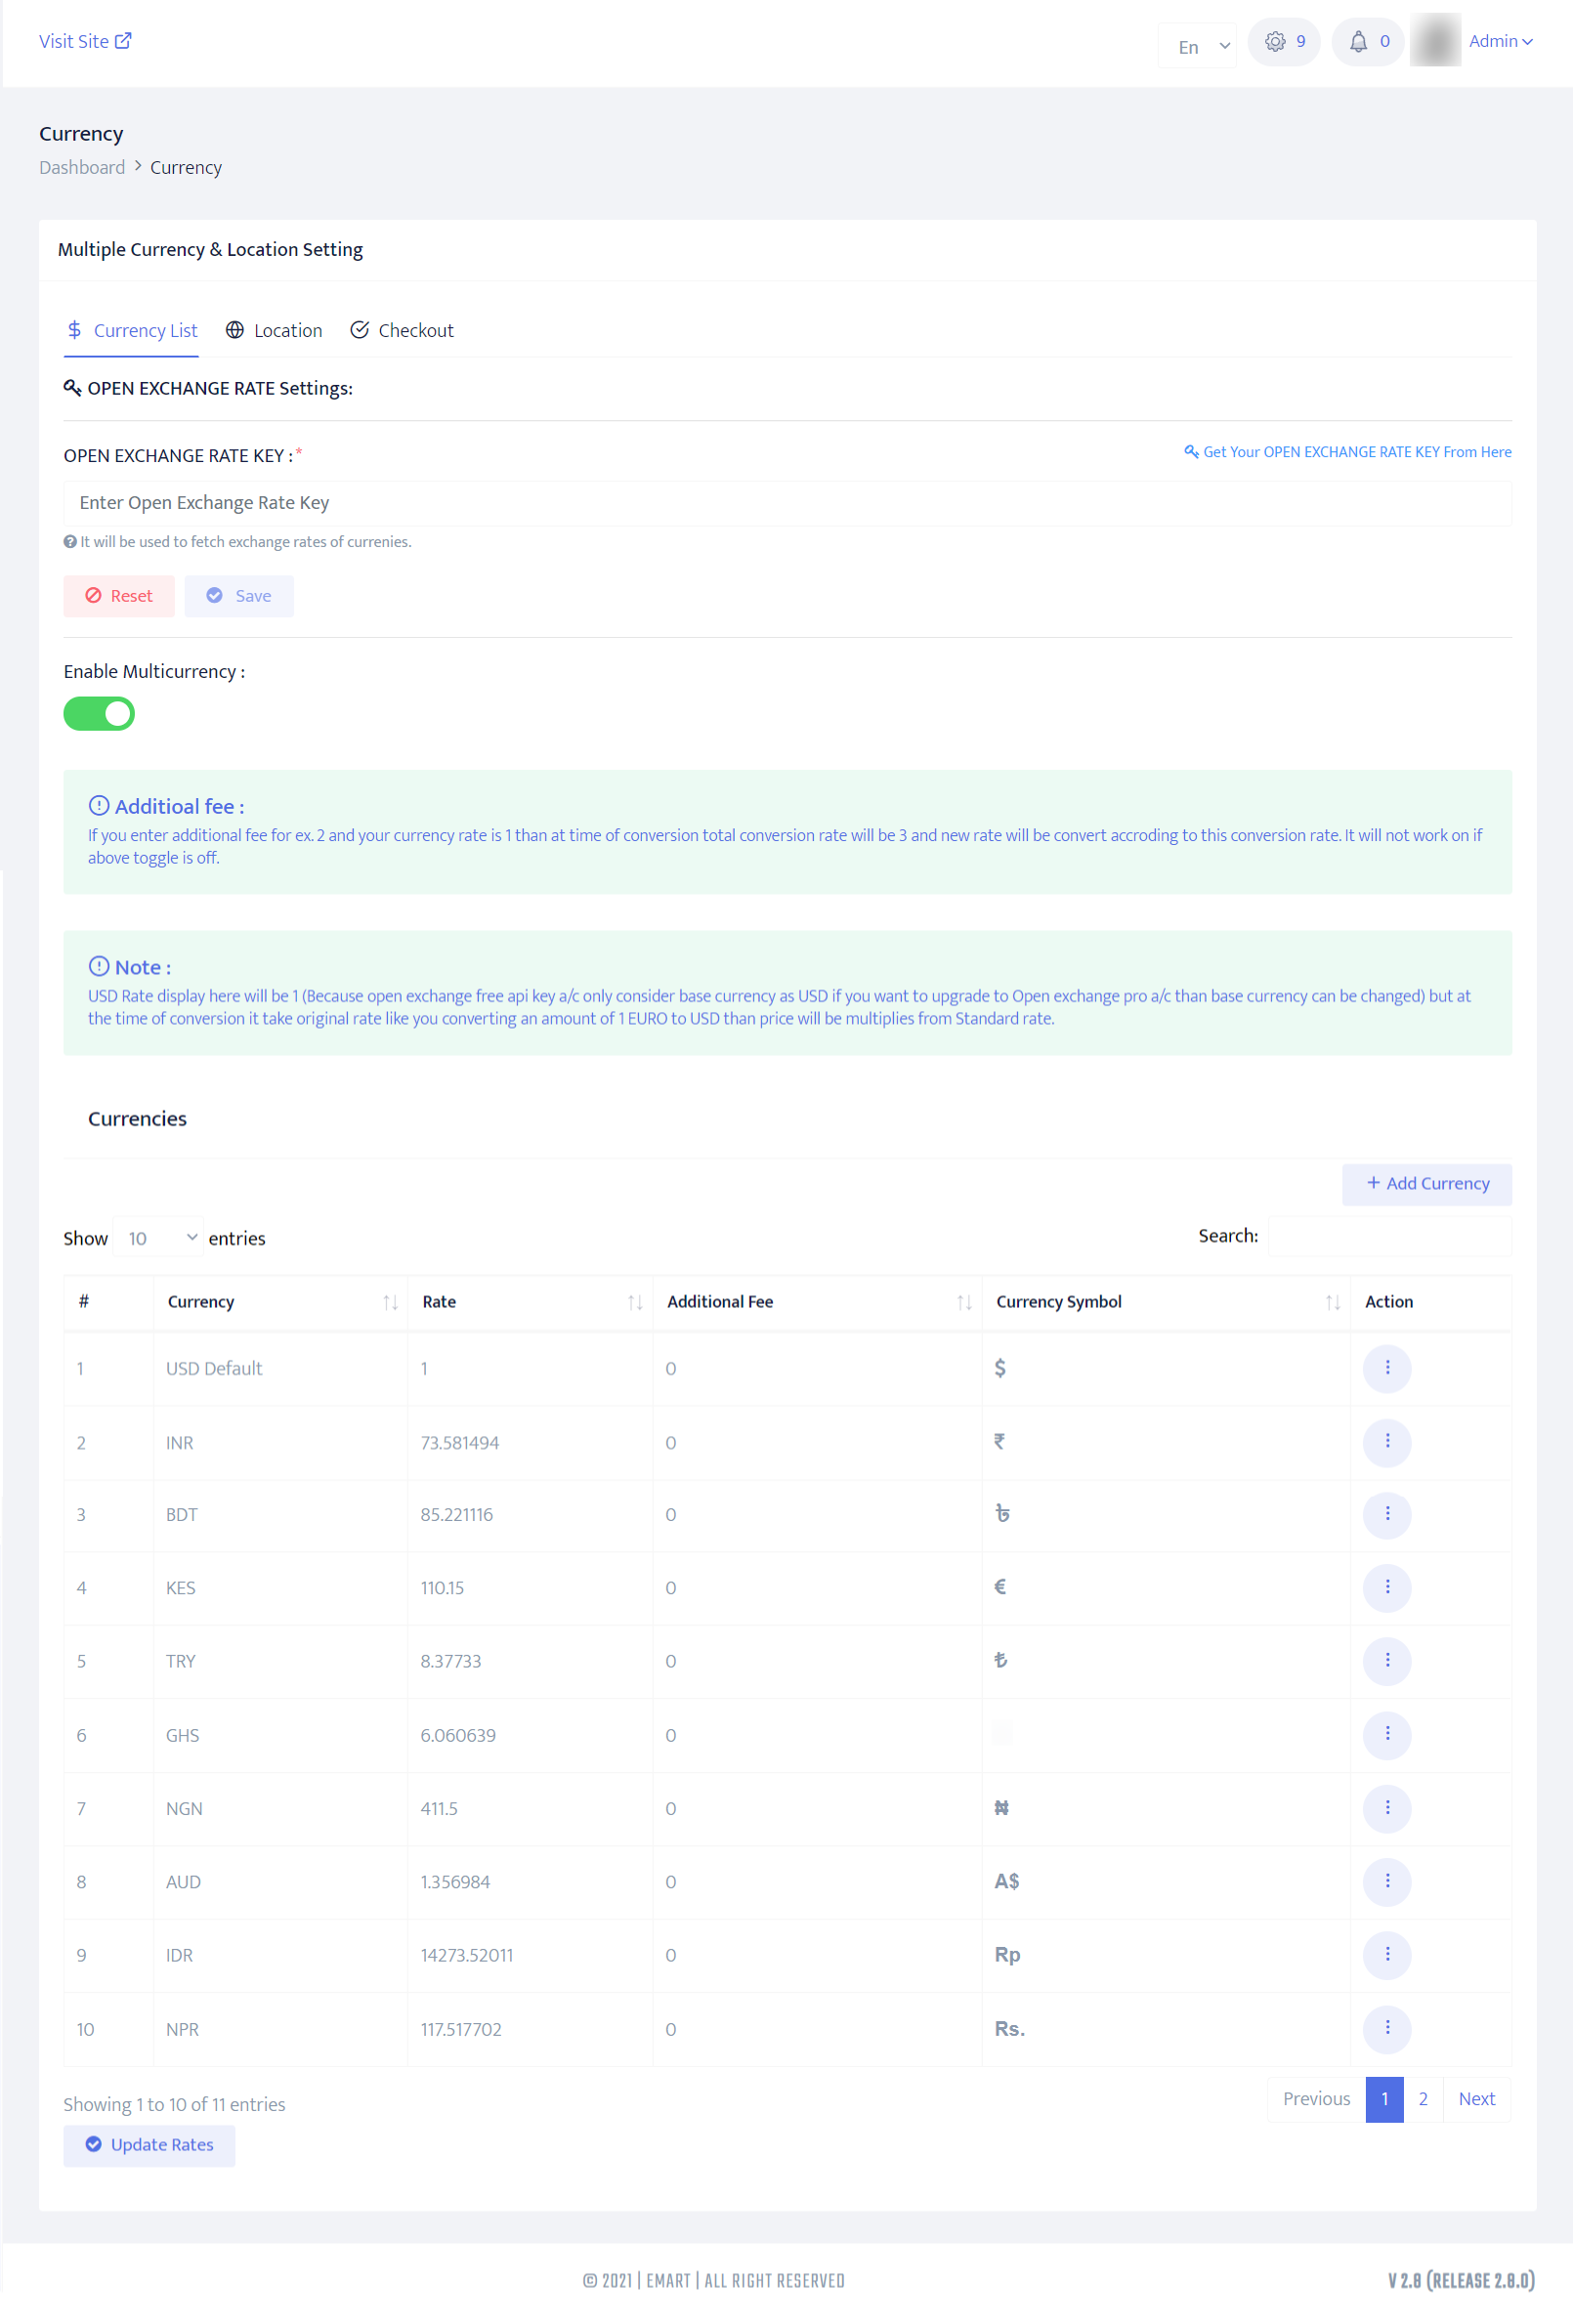Open action menu for NGN row
The height and width of the screenshot is (2324, 1573).
click(1386, 1808)
